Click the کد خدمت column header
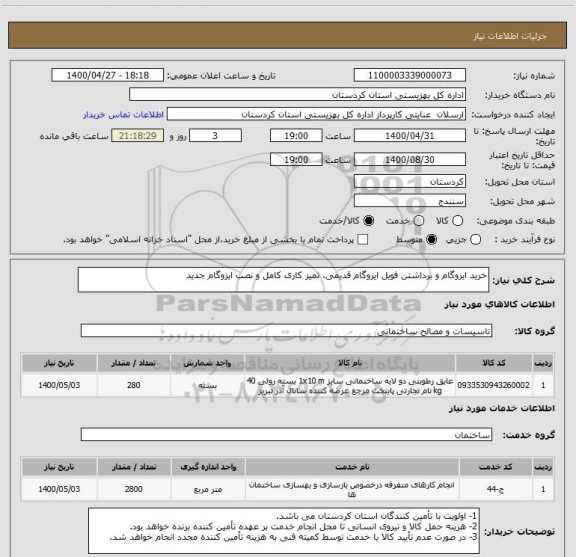Viewport: 576px width, 557px height. (496, 467)
